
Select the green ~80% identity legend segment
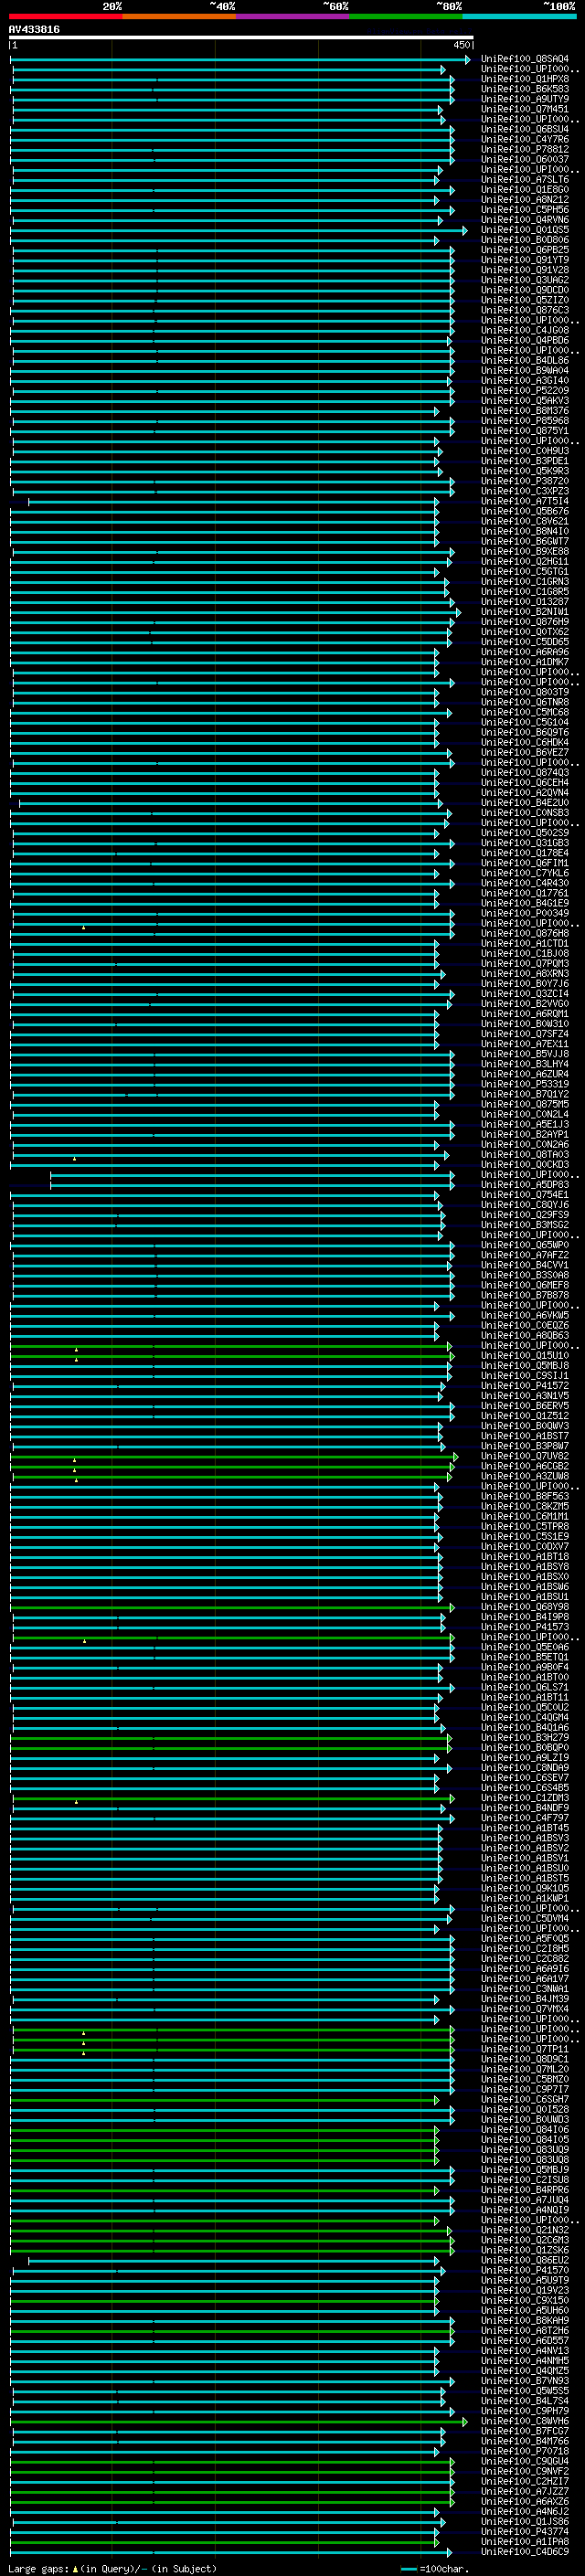pos(406,16)
